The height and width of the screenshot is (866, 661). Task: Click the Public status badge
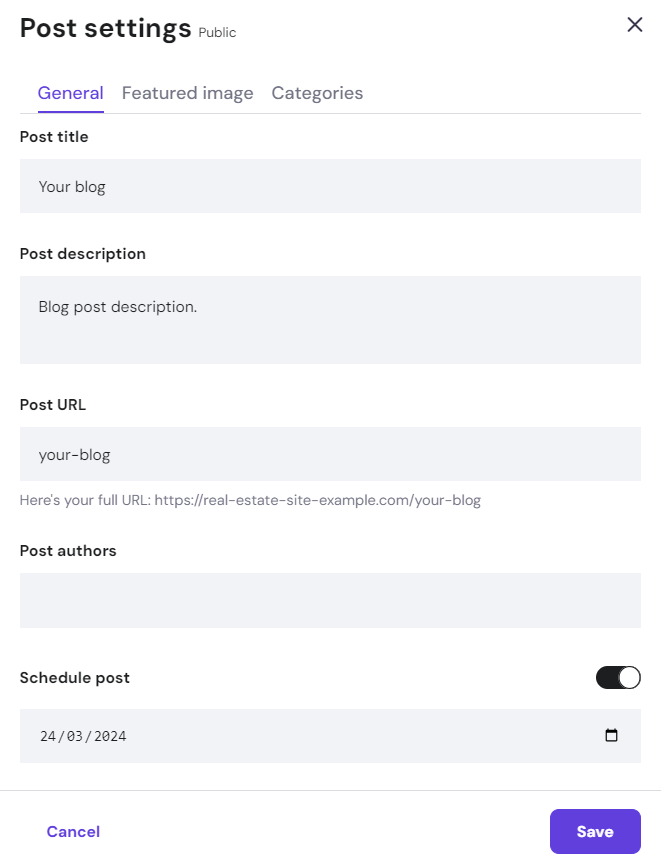pos(217,33)
